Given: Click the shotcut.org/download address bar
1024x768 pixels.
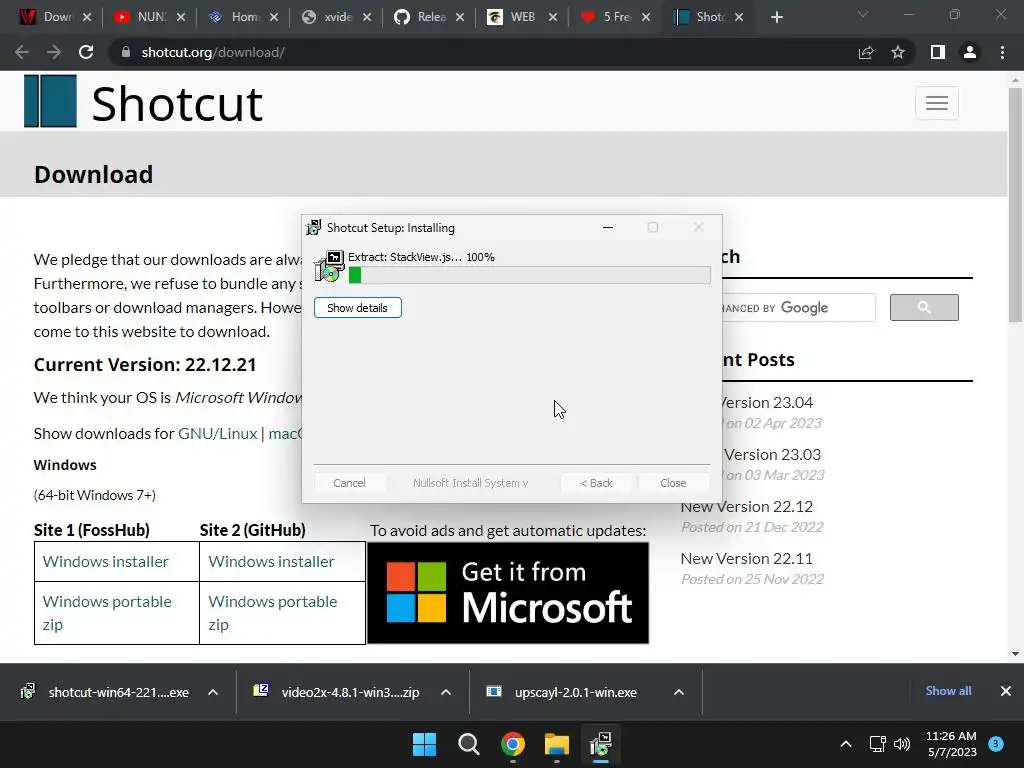Looking at the screenshot, I should (483, 52).
